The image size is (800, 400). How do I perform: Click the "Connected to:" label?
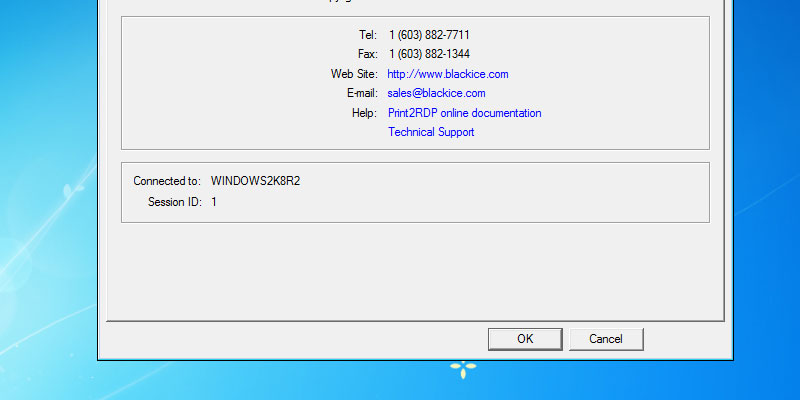tap(167, 182)
